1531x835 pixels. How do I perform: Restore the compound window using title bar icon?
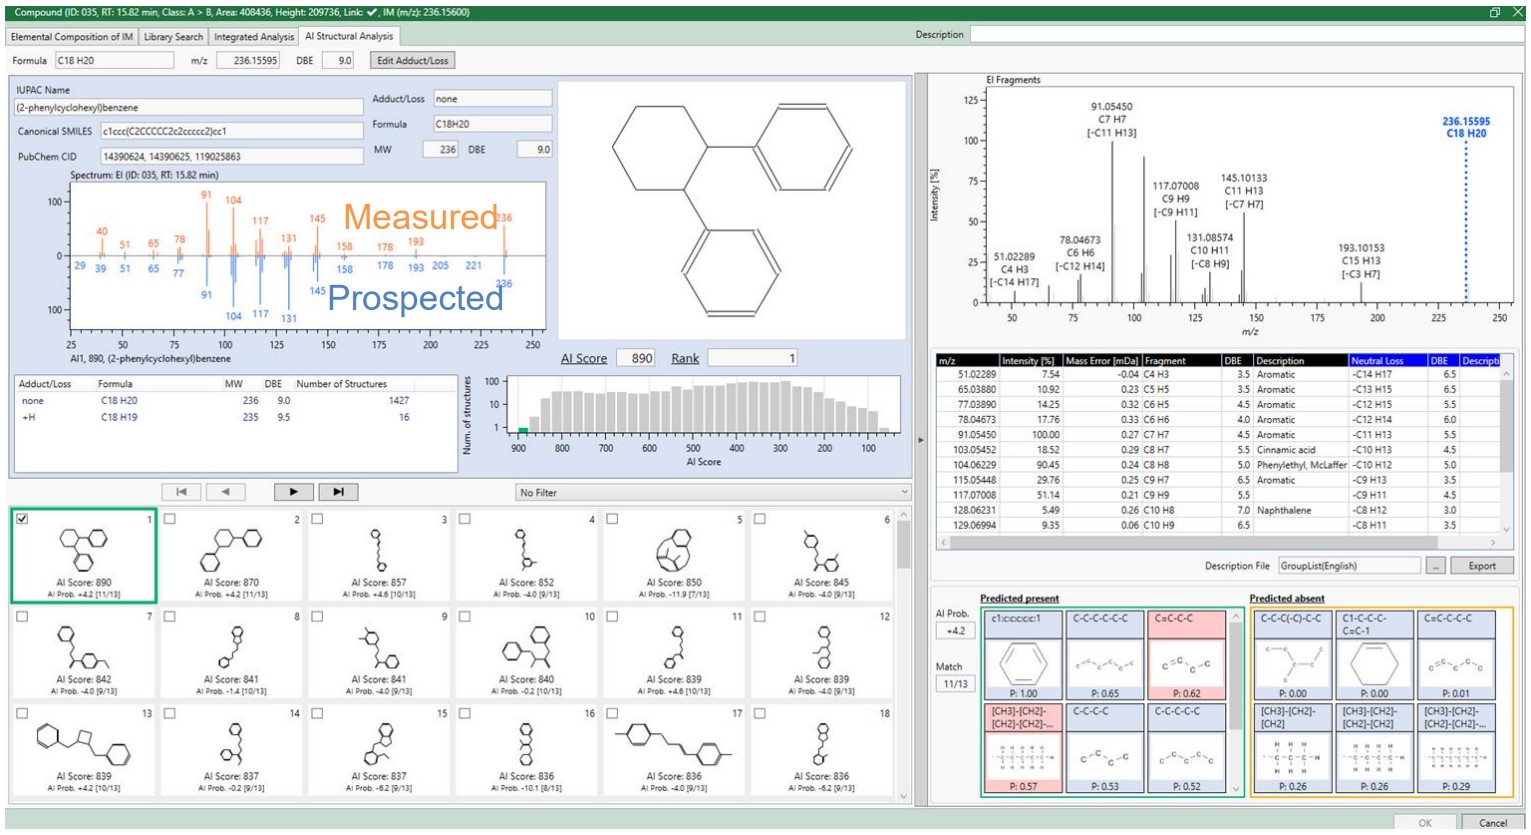(1495, 12)
